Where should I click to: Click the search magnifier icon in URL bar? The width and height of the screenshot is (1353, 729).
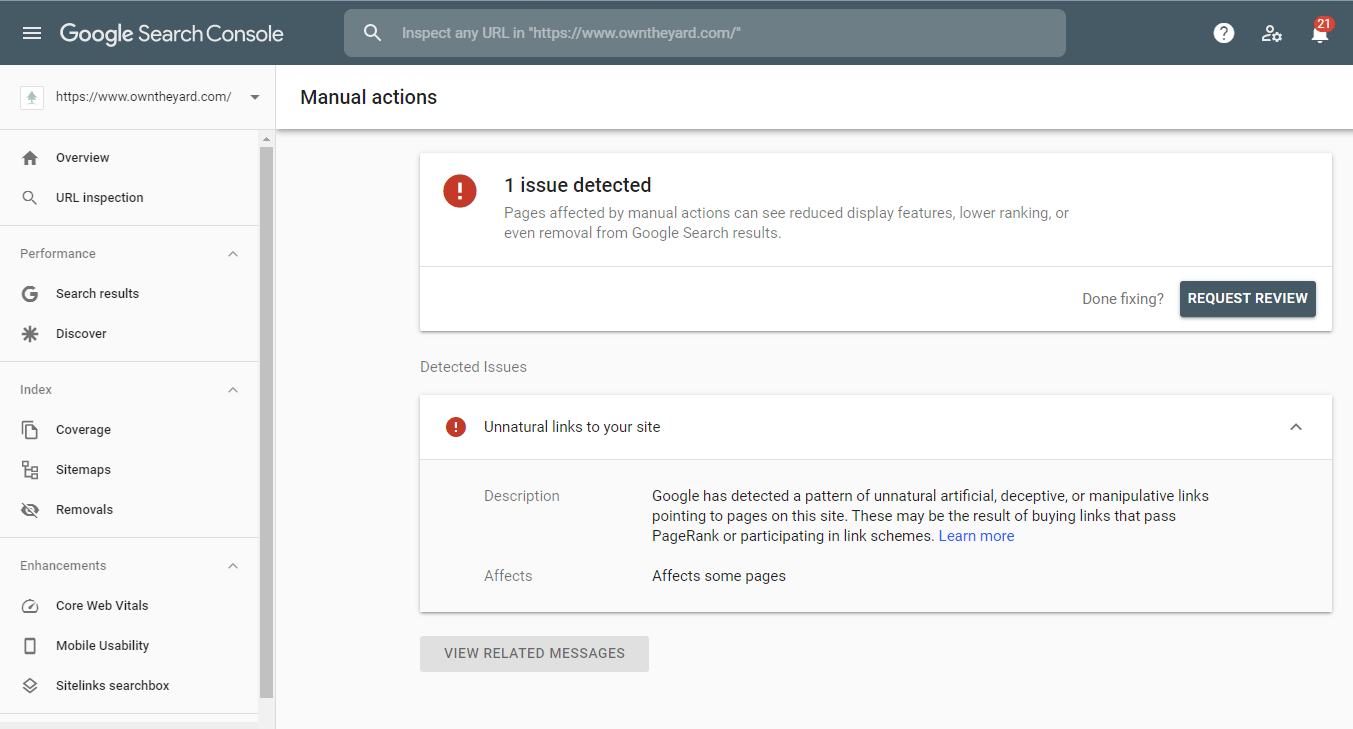coord(373,33)
